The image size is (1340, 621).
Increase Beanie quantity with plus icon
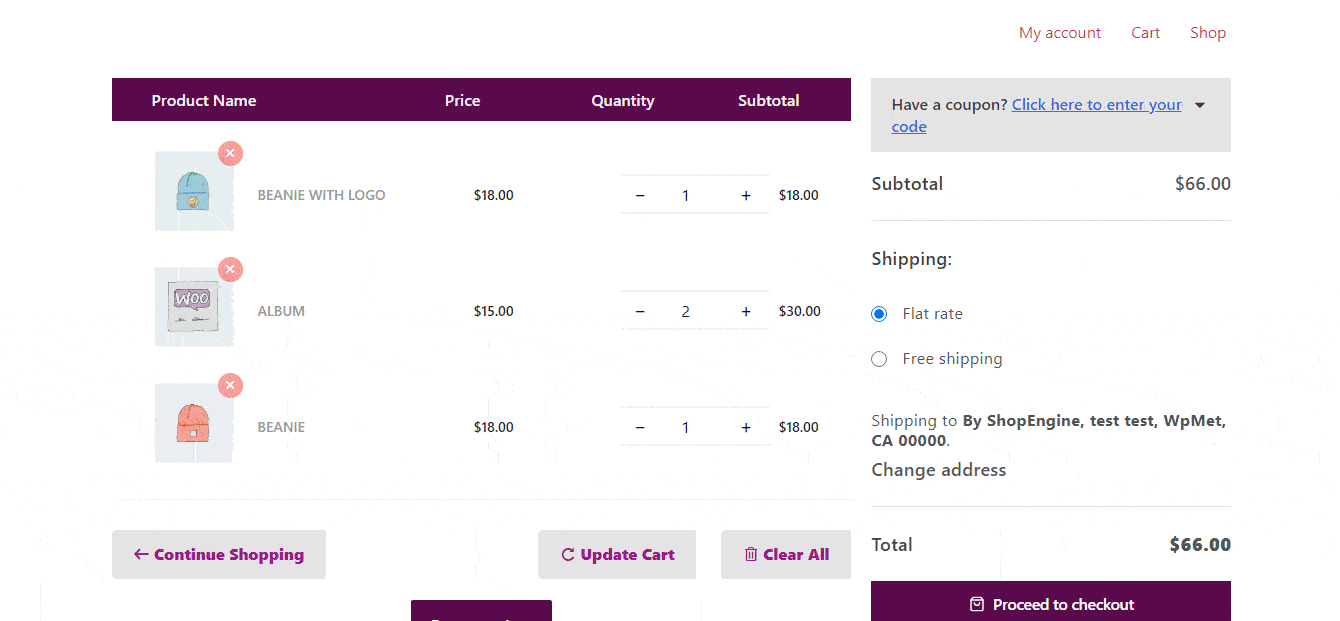pyautogui.click(x=746, y=428)
